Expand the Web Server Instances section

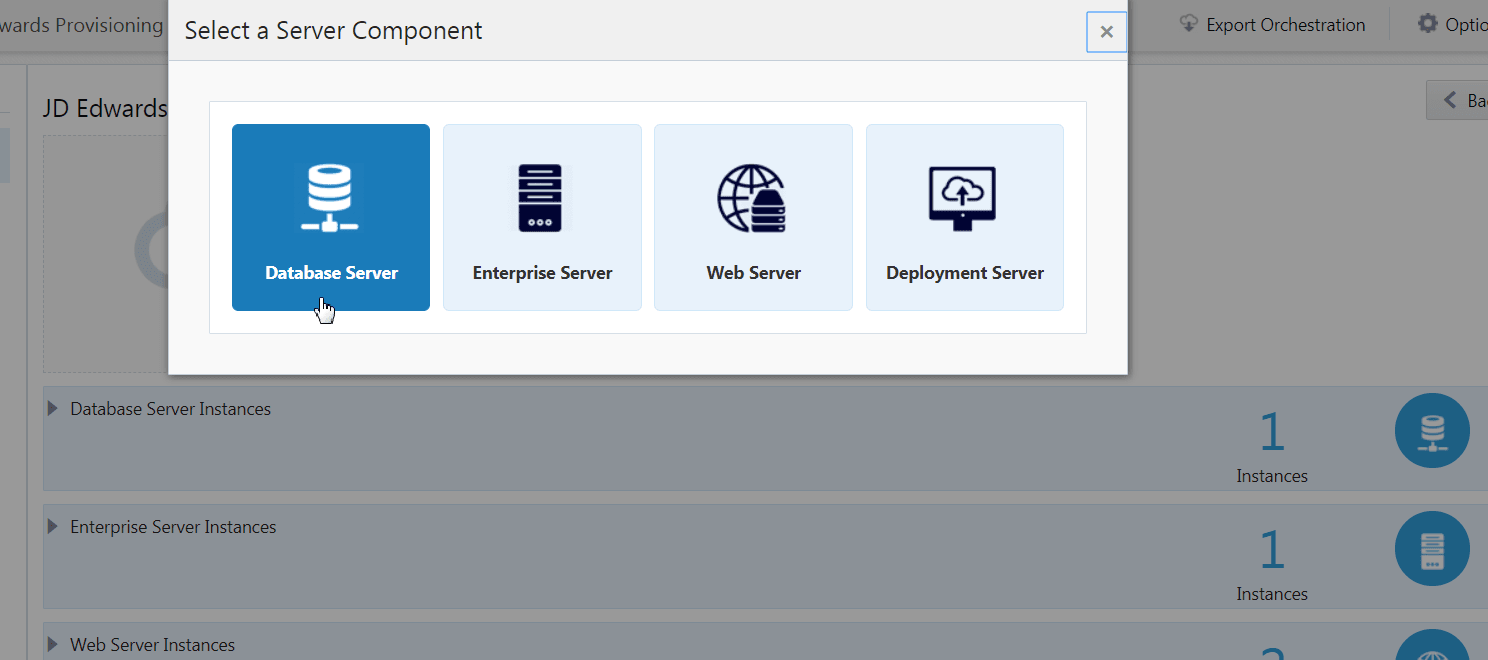click(x=52, y=644)
